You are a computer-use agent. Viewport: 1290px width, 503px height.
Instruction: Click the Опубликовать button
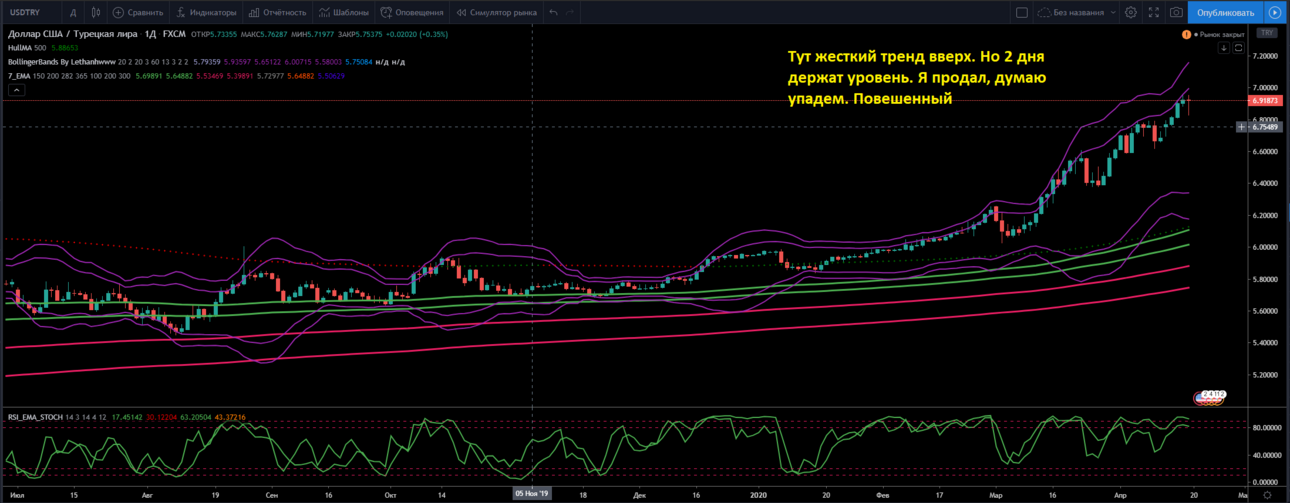(x=1225, y=13)
